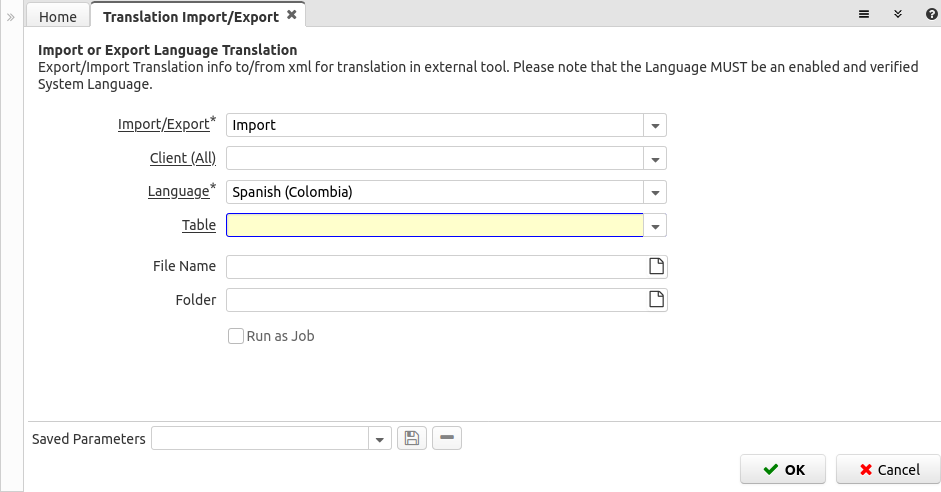Expand the left sidebar with double arrow
This screenshot has width=941, height=492.
click(x=11, y=17)
